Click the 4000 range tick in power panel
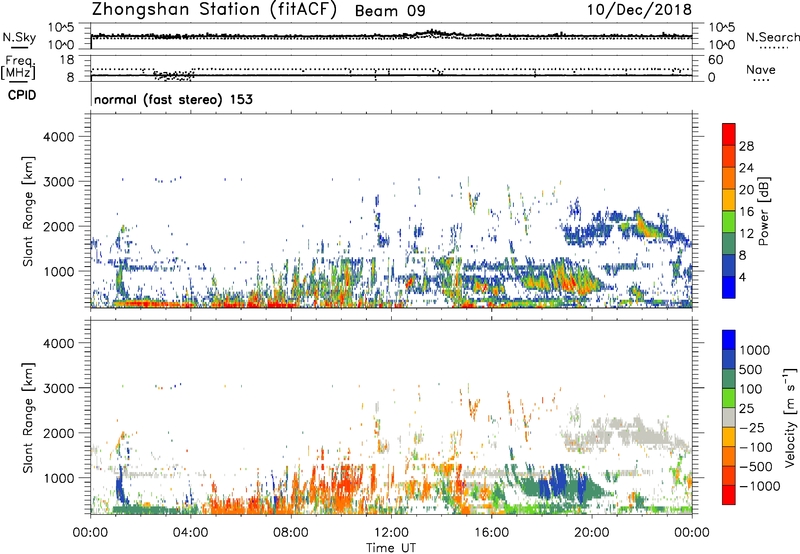 pyautogui.click(x=58, y=137)
